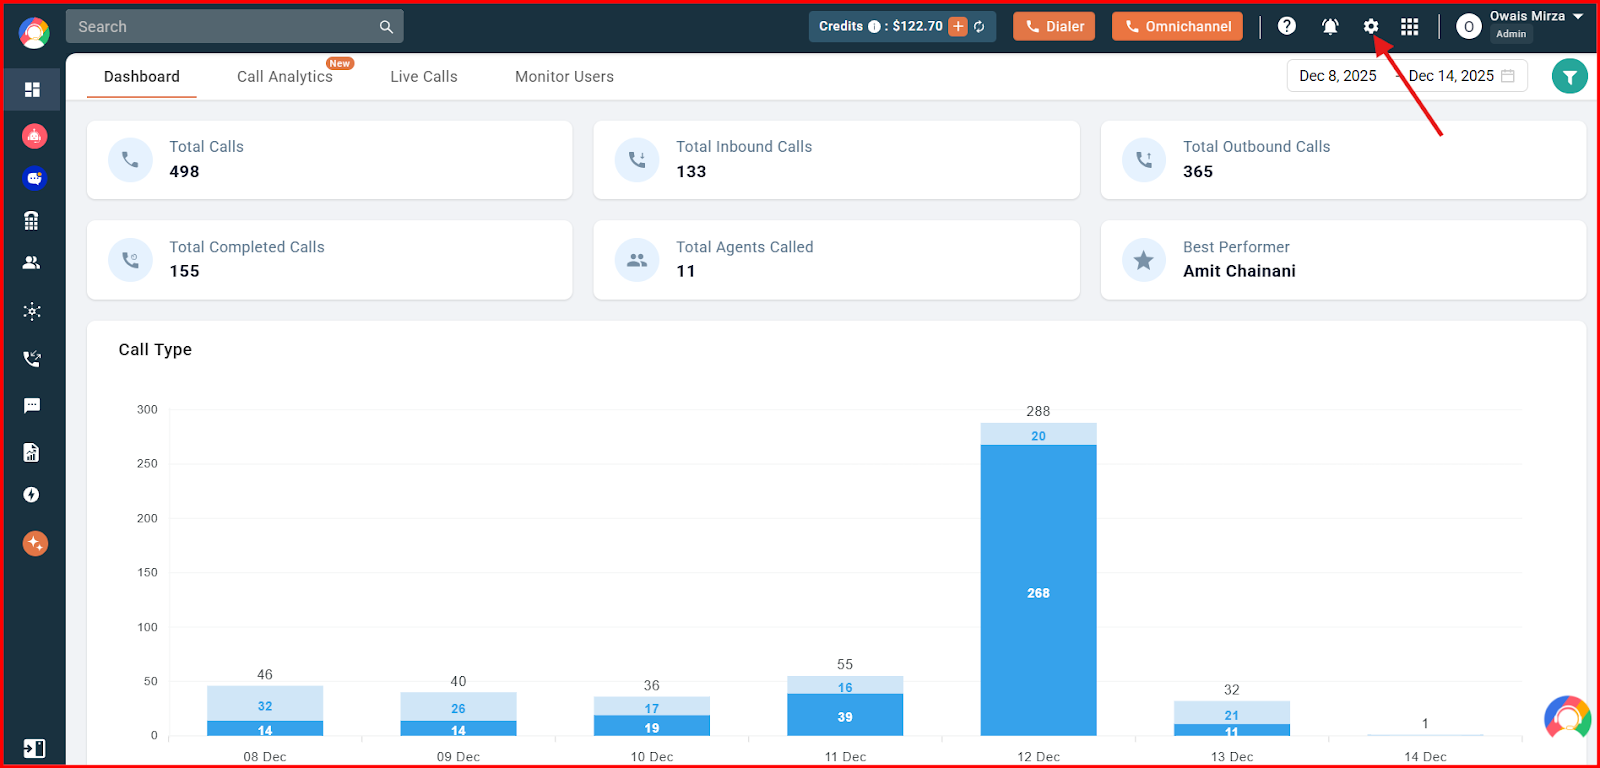Open the Omnichannel button
Screen dimensions: 1600x768
tap(1177, 26)
